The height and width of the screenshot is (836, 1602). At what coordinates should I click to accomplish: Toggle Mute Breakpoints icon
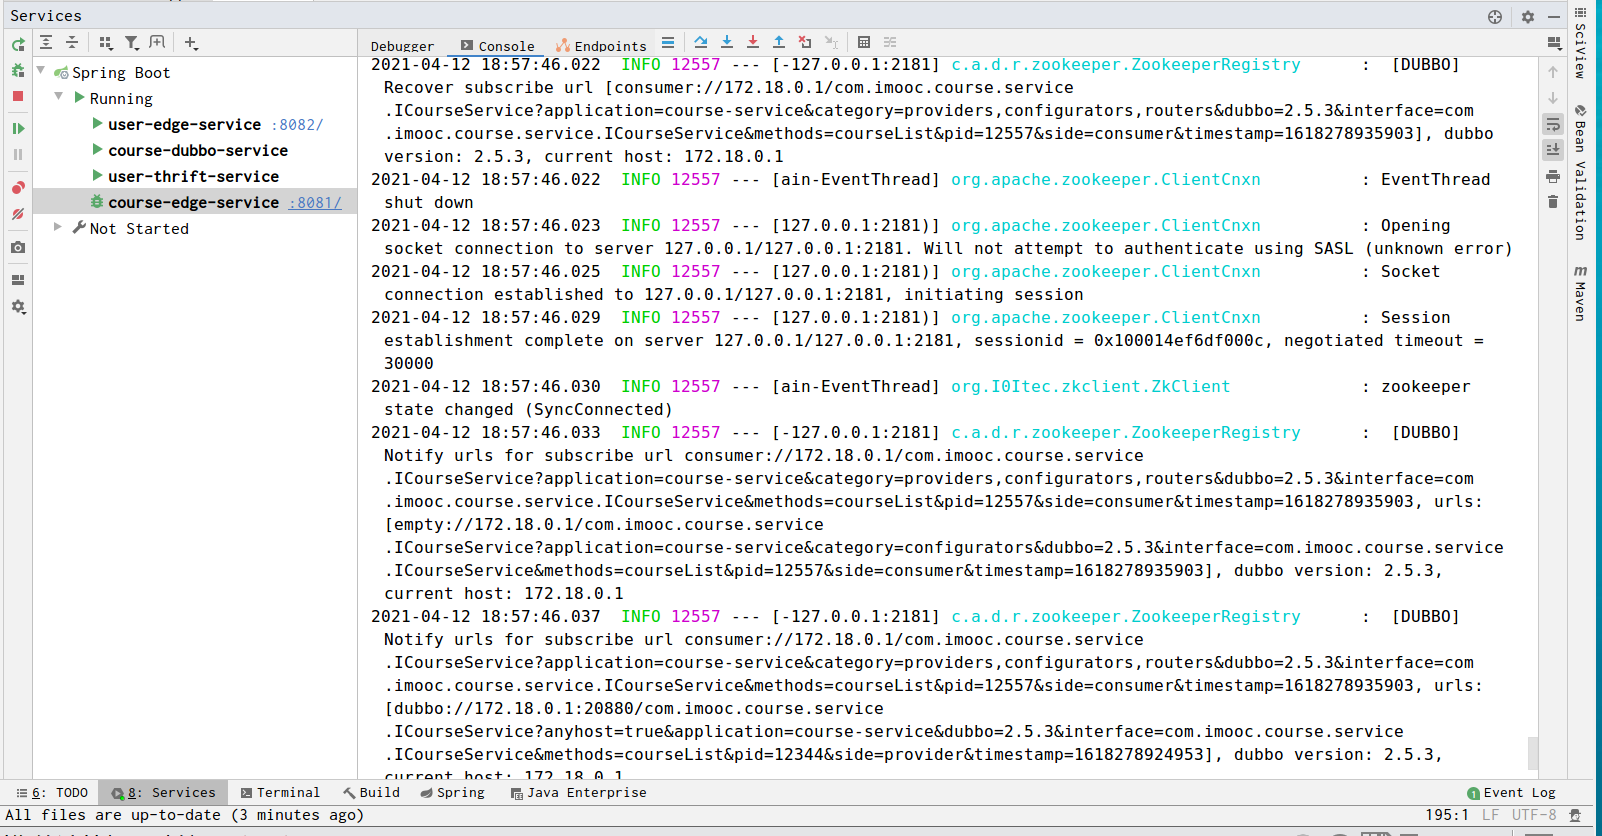pyautogui.click(x=18, y=214)
